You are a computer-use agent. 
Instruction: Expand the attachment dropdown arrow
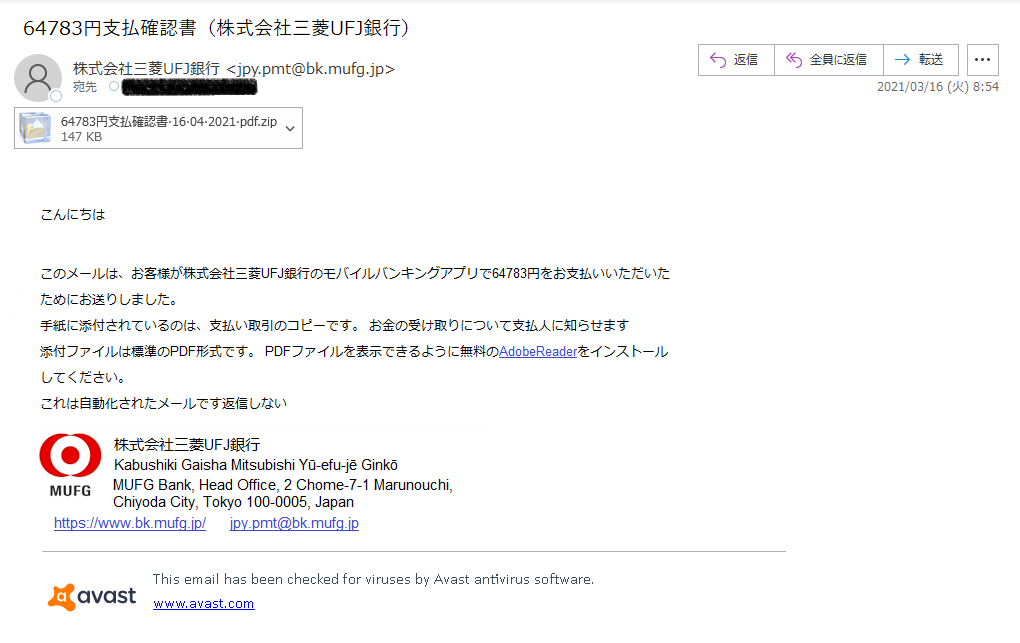click(x=290, y=128)
